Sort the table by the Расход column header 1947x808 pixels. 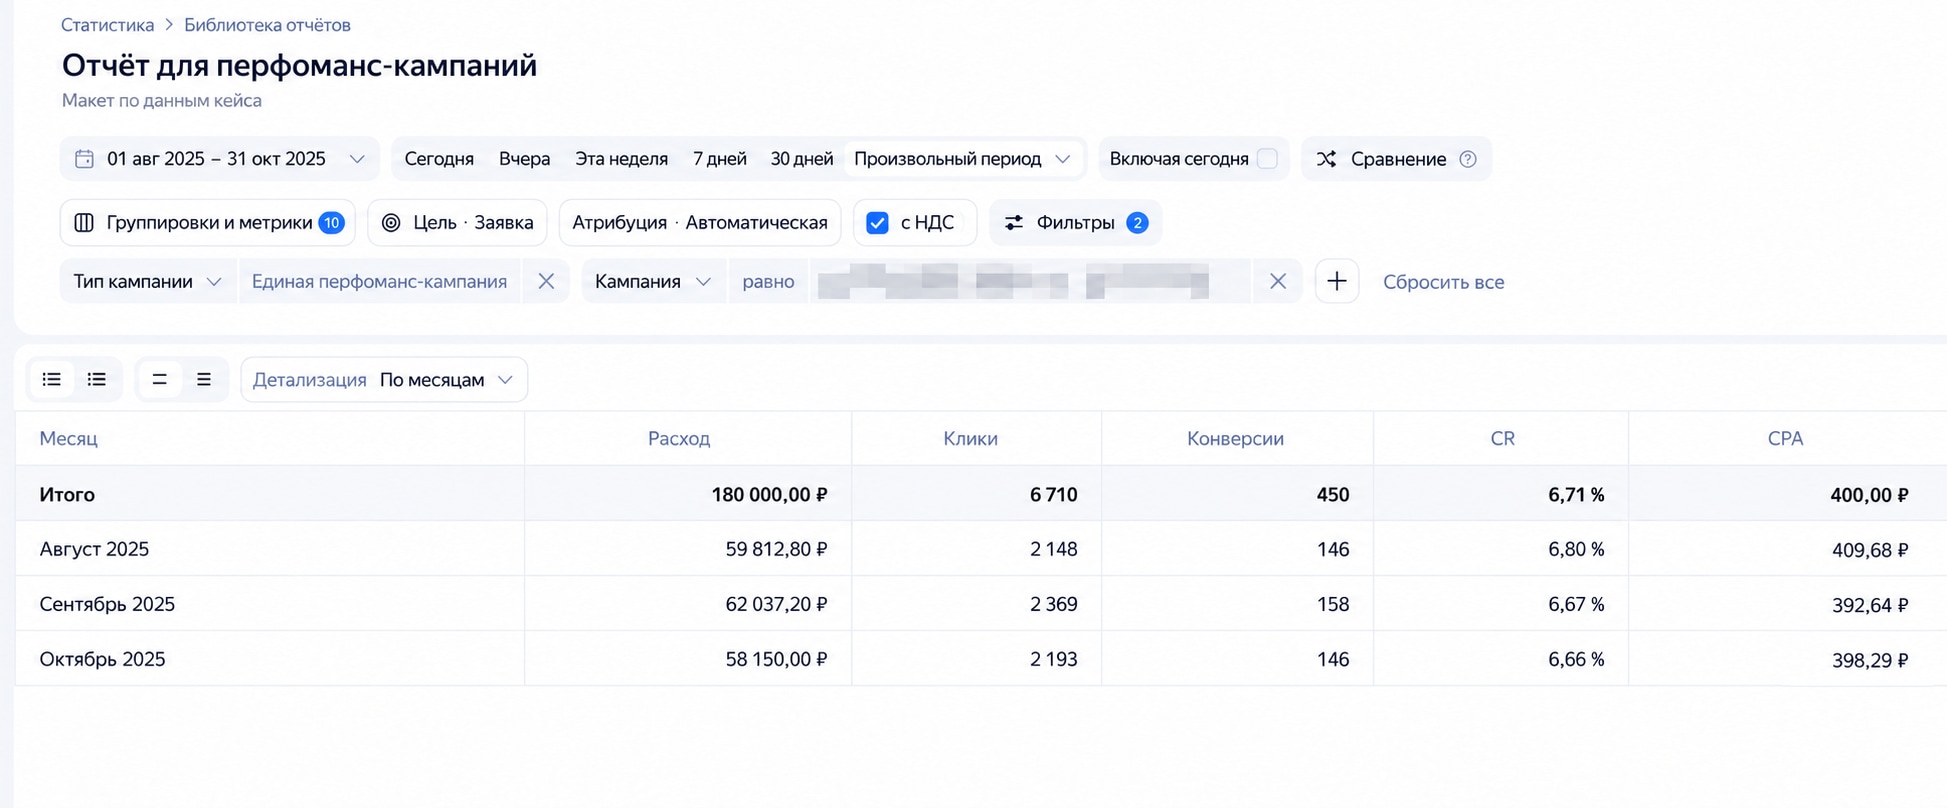tap(679, 438)
